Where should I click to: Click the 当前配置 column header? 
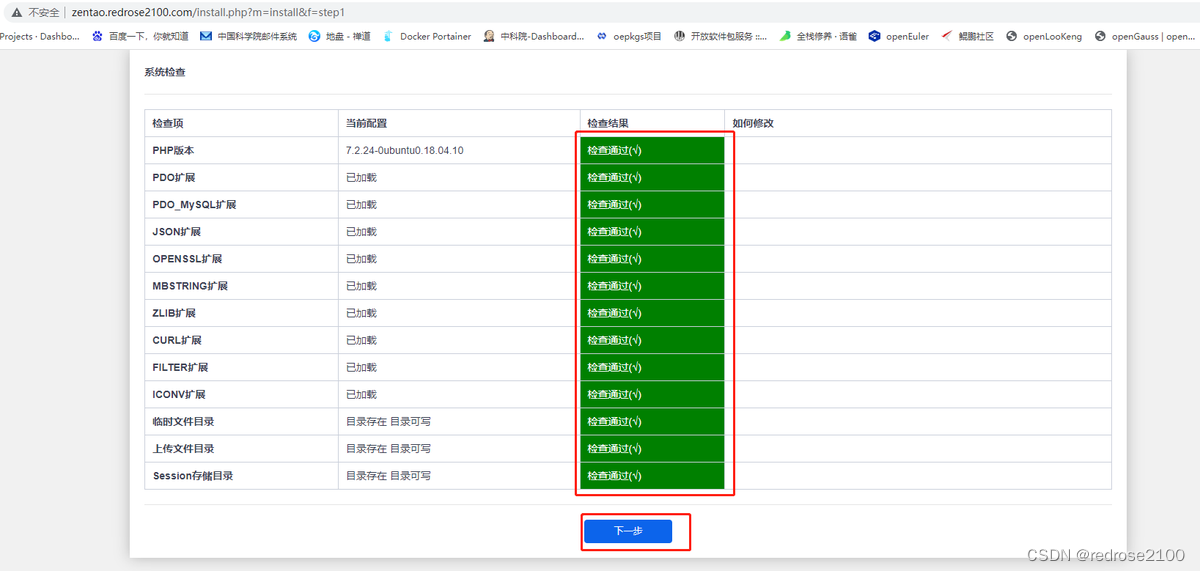pyautogui.click(x=366, y=123)
